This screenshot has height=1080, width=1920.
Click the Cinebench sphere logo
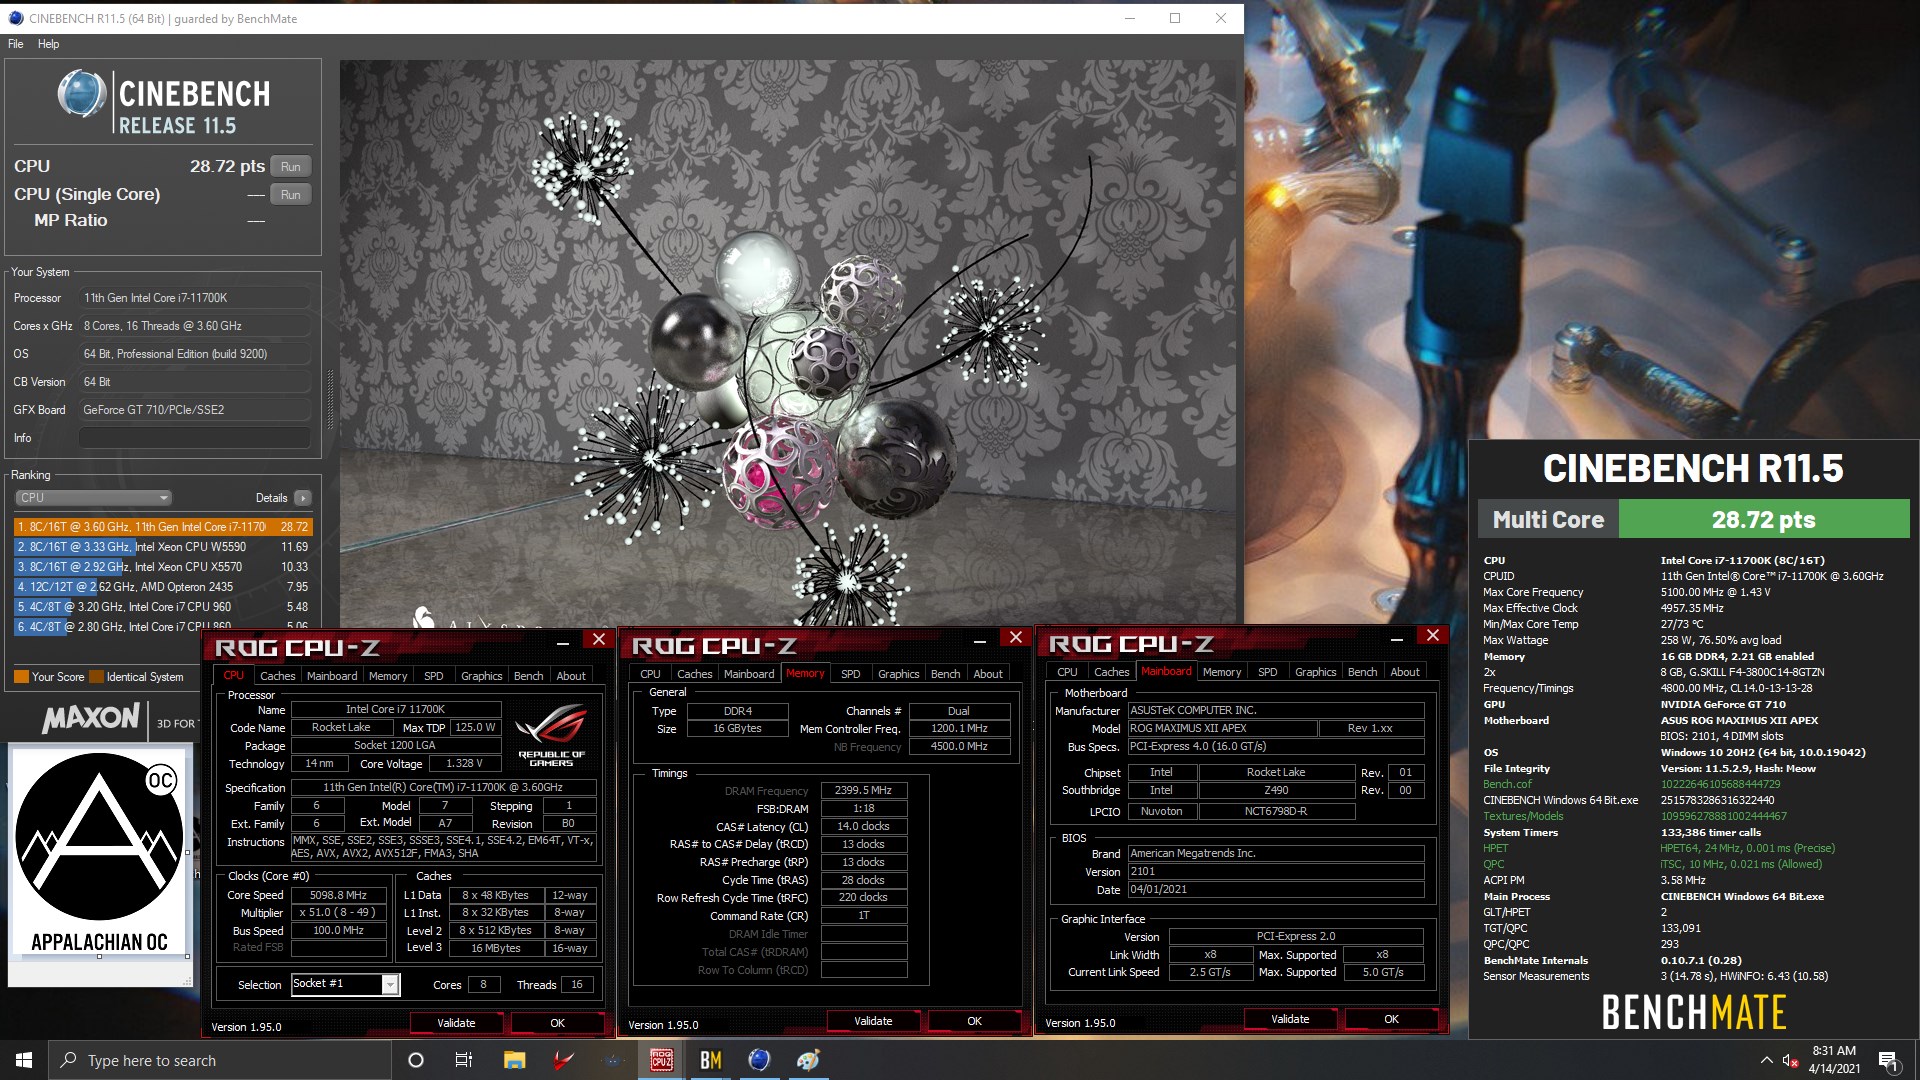[x=81, y=95]
